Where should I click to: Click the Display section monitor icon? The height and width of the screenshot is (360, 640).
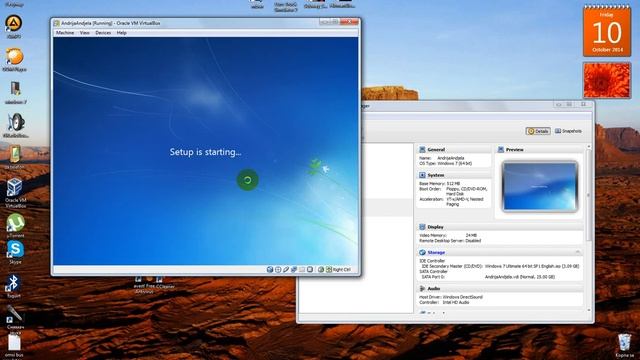(422, 227)
